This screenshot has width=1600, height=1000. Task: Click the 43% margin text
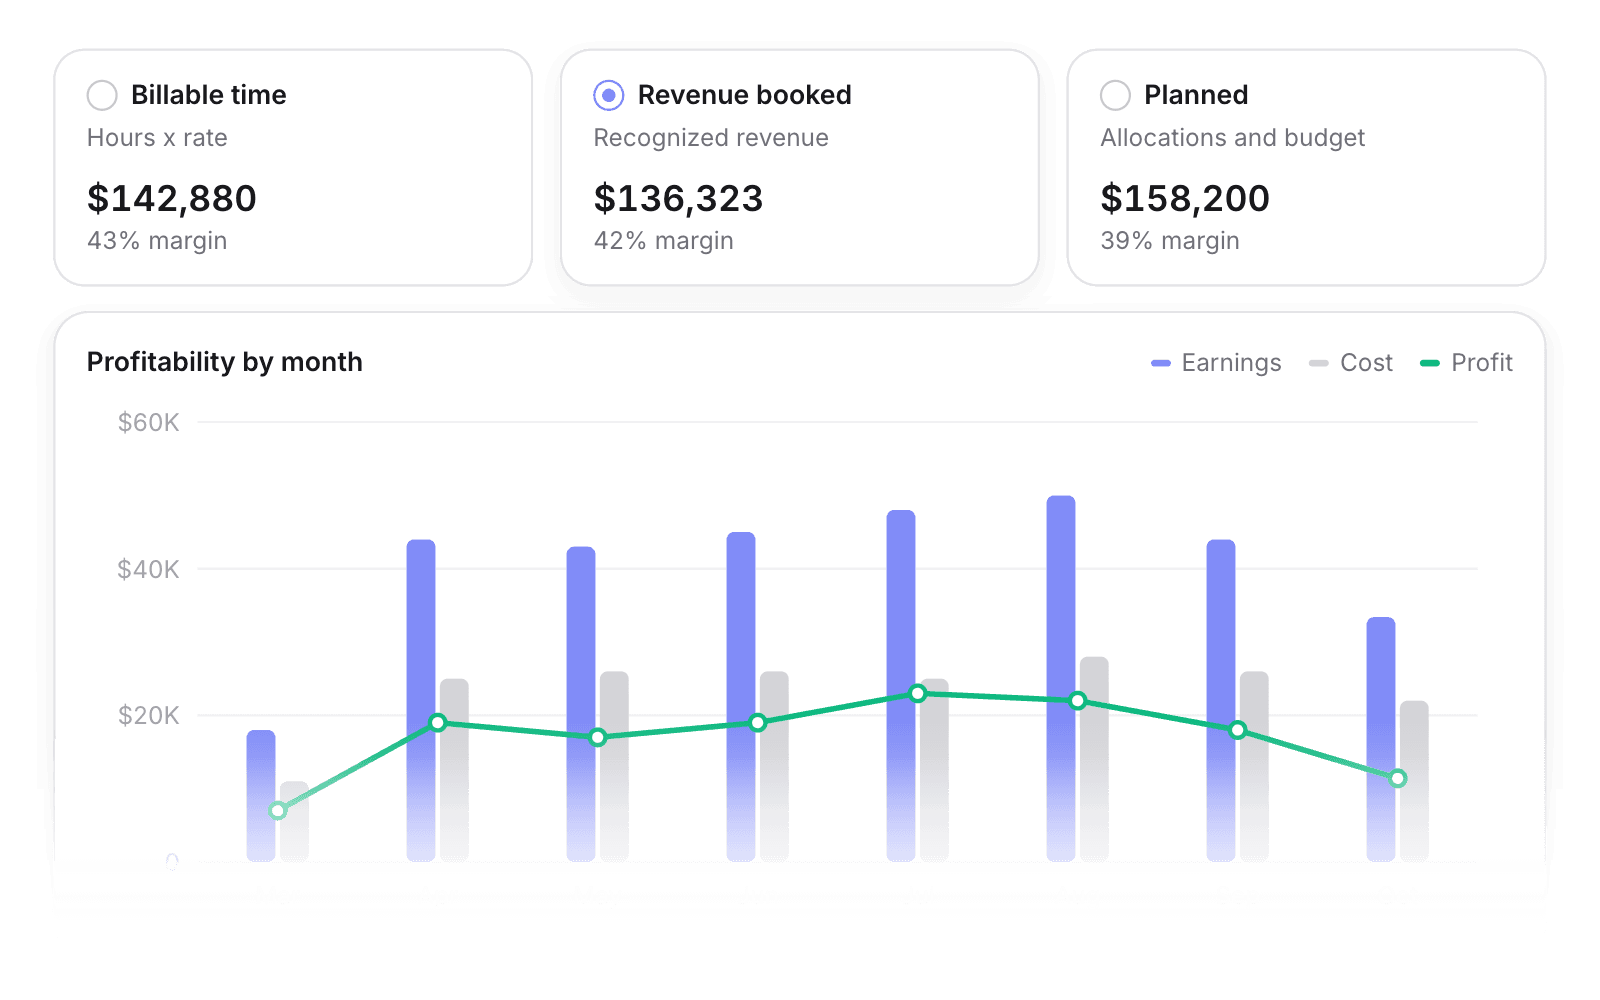(157, 241)
